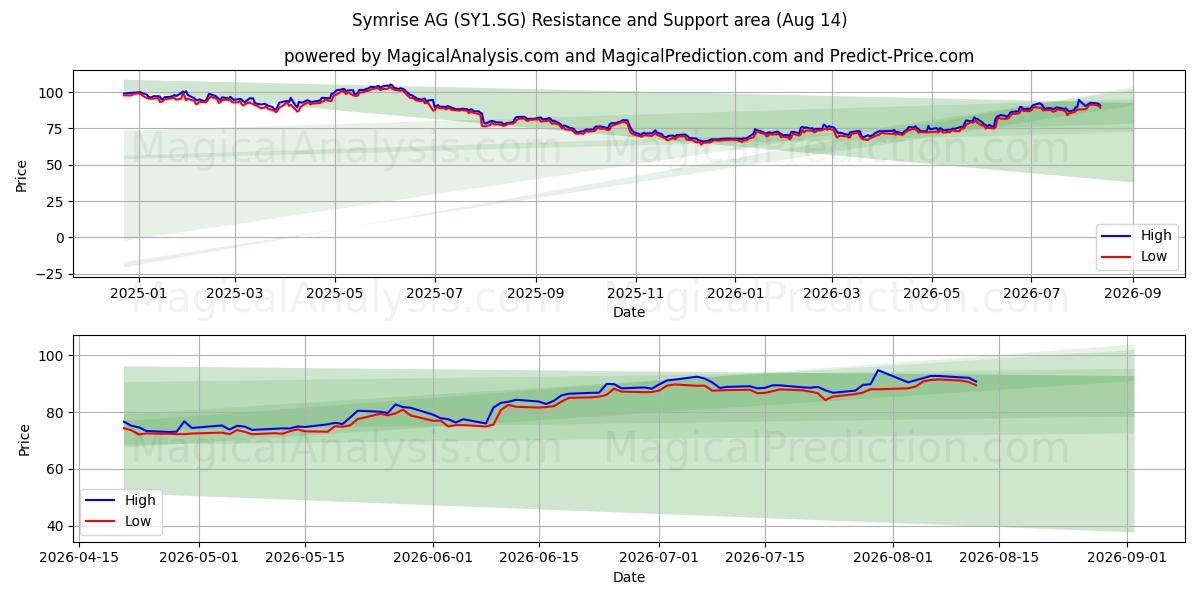
Task: Click the '2026-05-01' tick label on bottom chart
Action: click(199, 558)
